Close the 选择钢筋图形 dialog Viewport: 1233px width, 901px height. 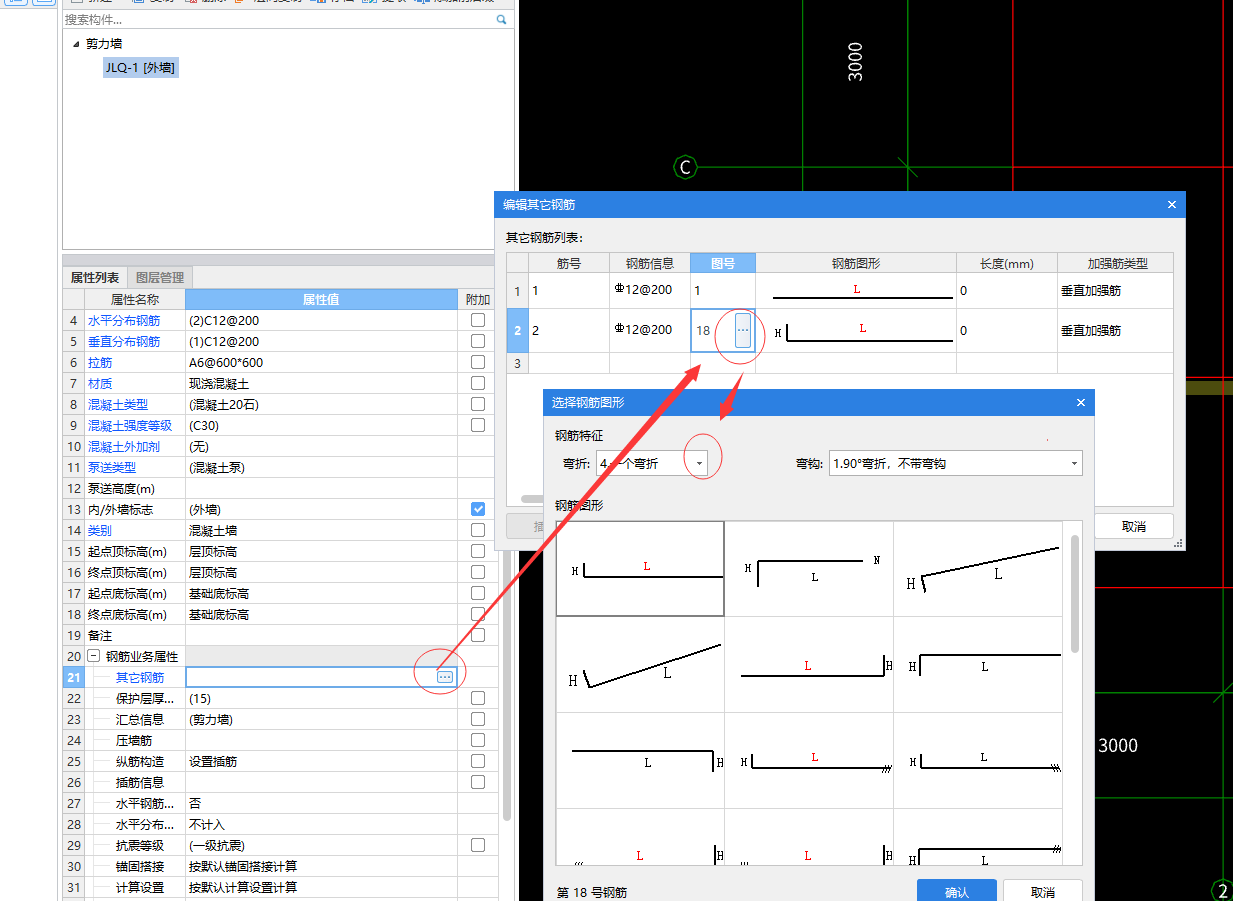pos(1080,402)
